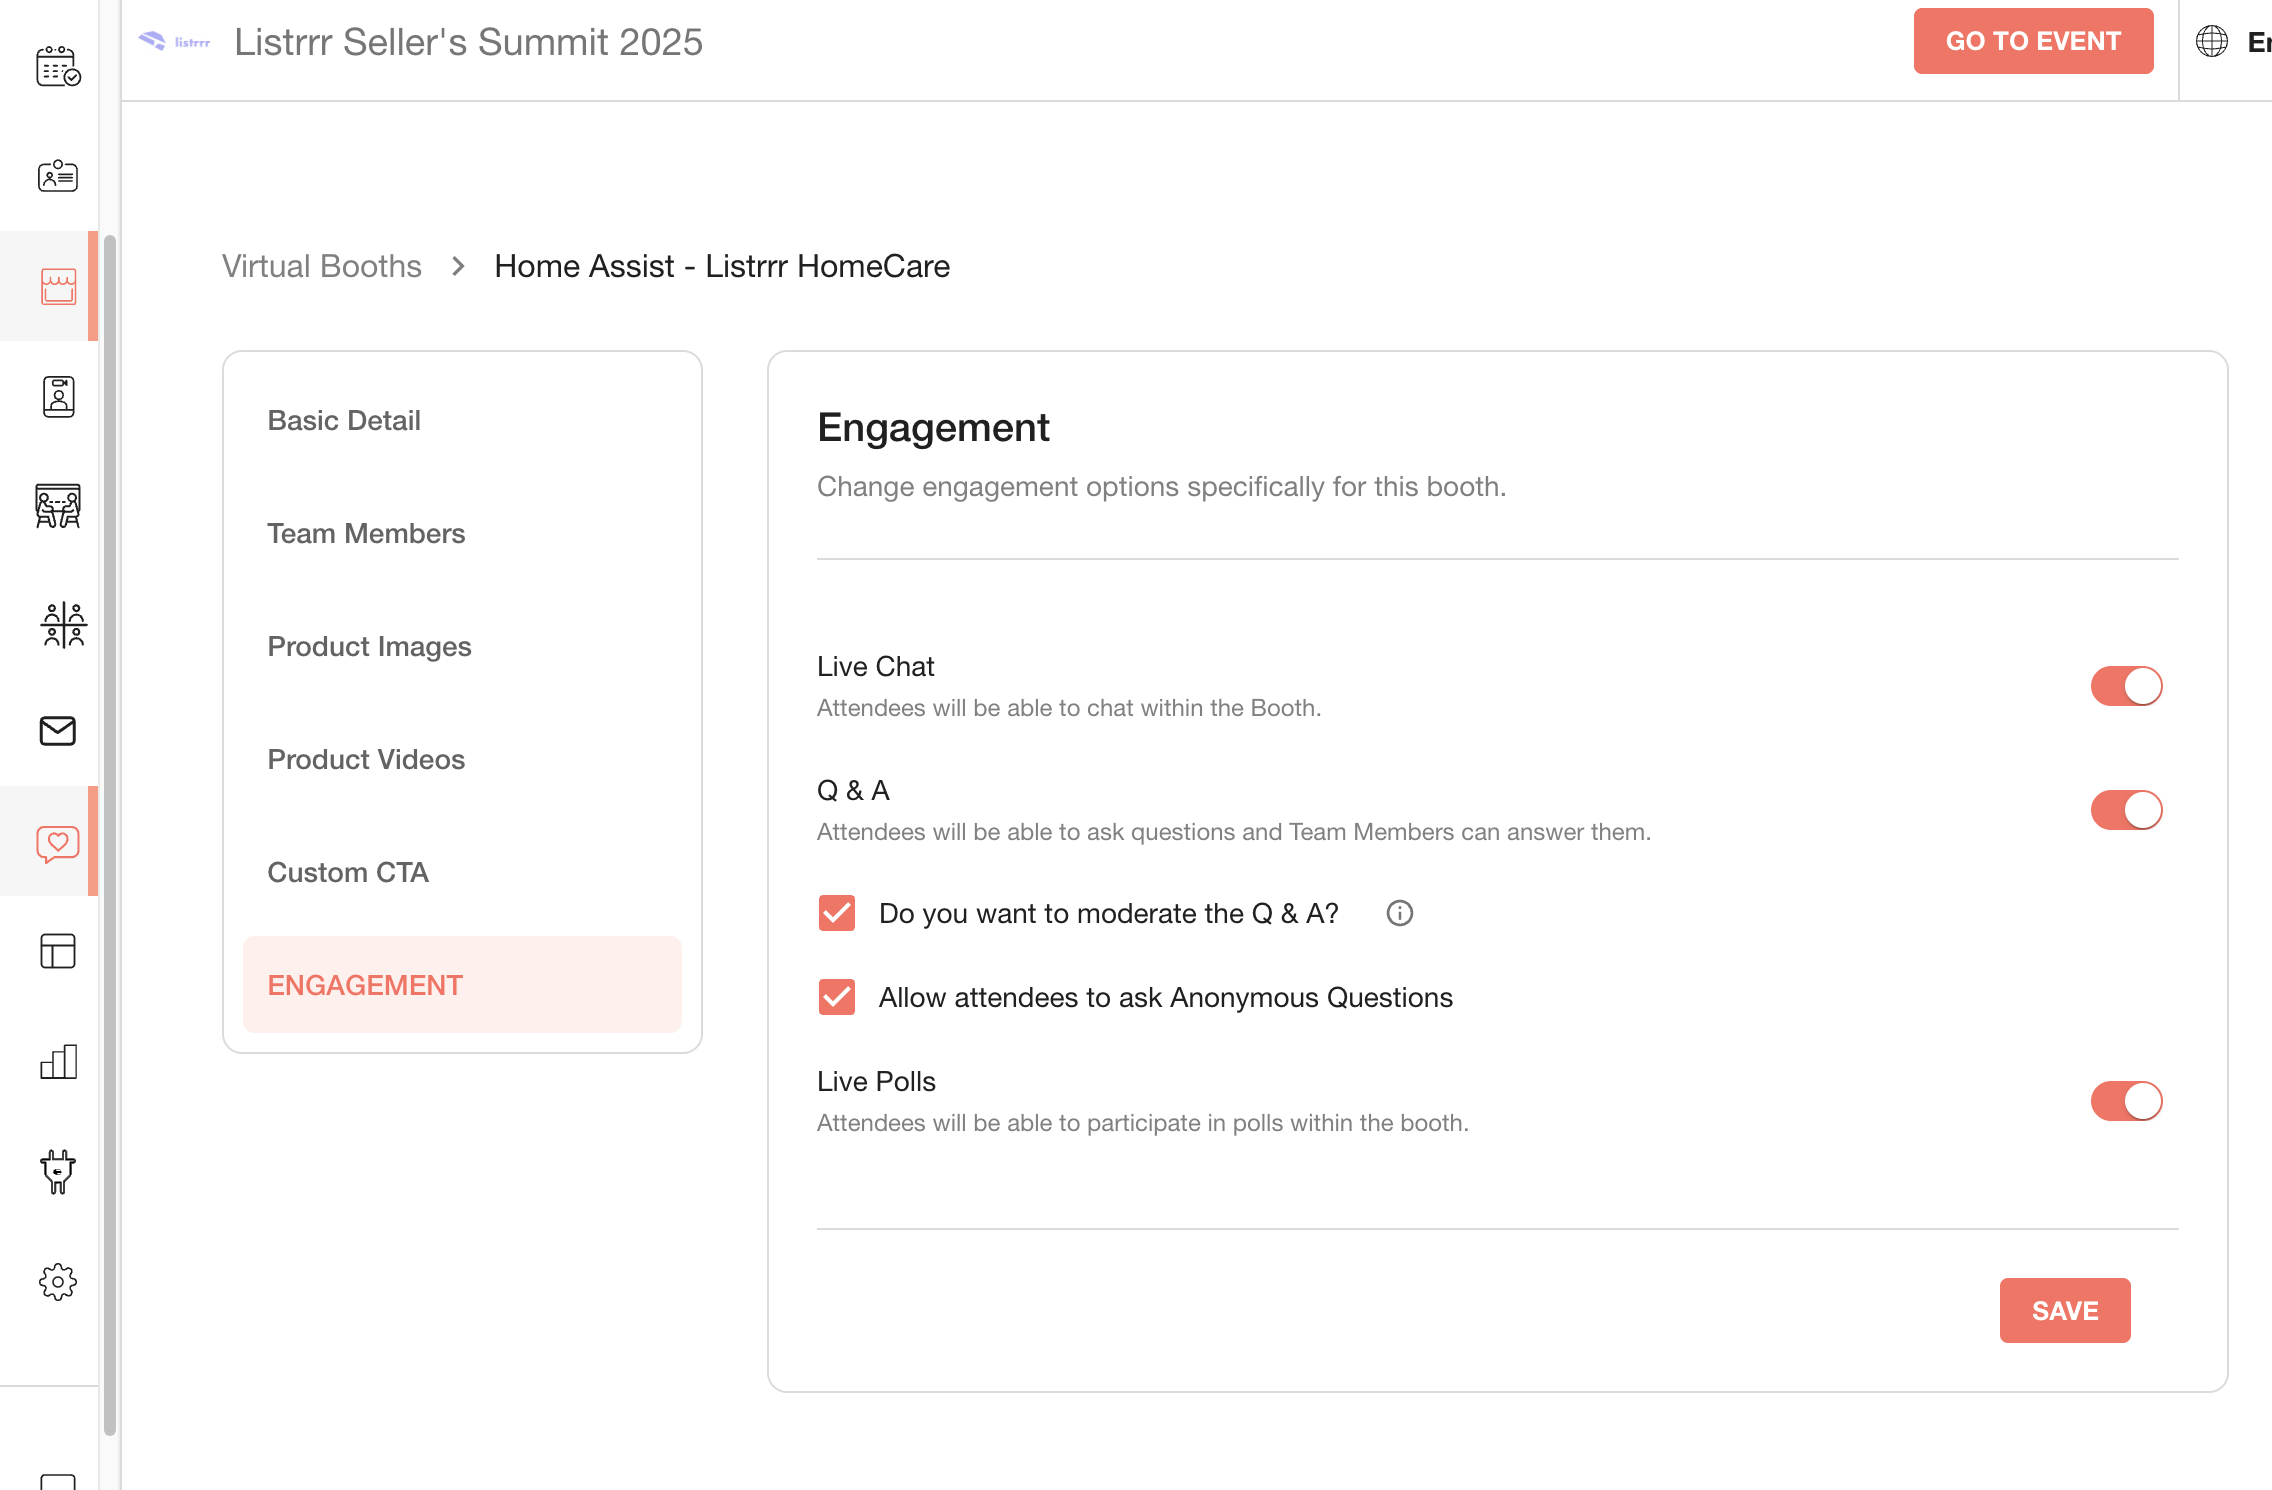Screen dimensions: 2272x1490
Task: Select the ENGAGEMENT section
Action: (x=462, y=985)
